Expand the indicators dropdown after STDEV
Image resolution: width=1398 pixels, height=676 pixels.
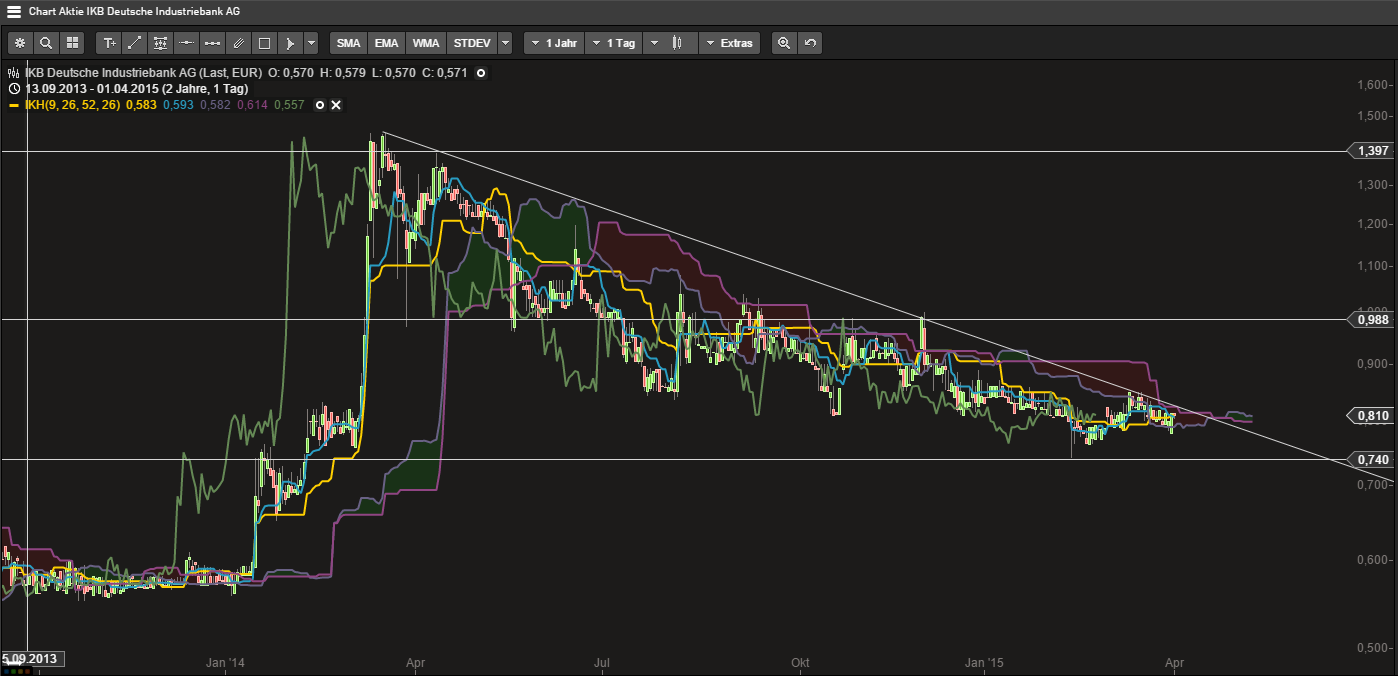tap(505, 43)
